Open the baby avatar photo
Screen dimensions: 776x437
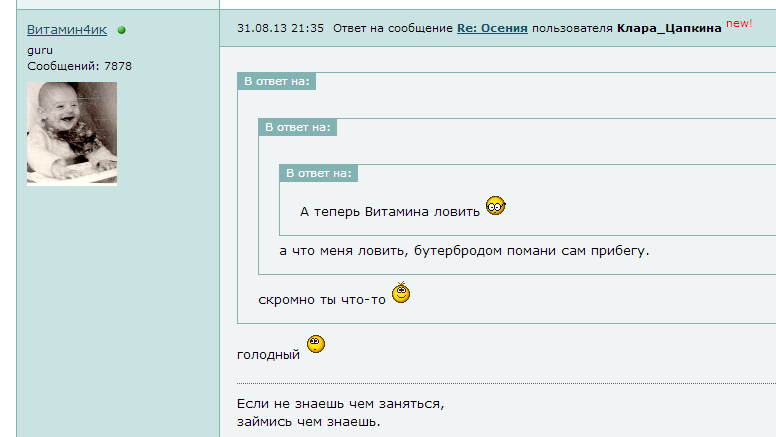point(72,134)
